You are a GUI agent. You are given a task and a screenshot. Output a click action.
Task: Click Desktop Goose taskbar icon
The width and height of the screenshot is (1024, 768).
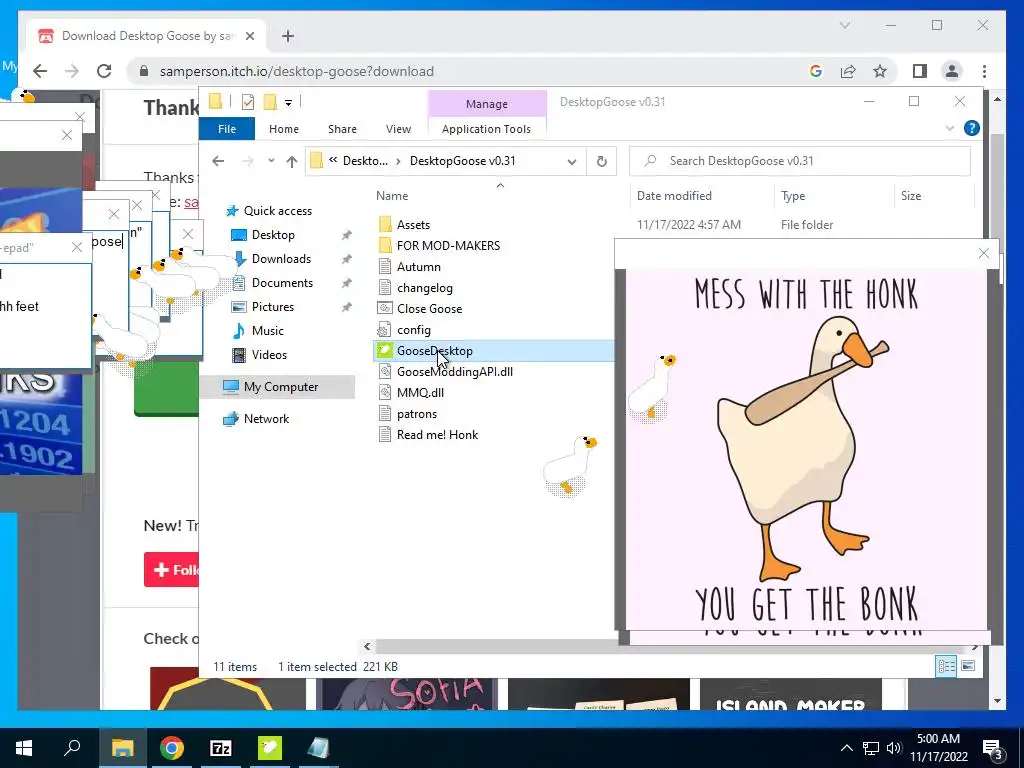[x=270, y=748]
